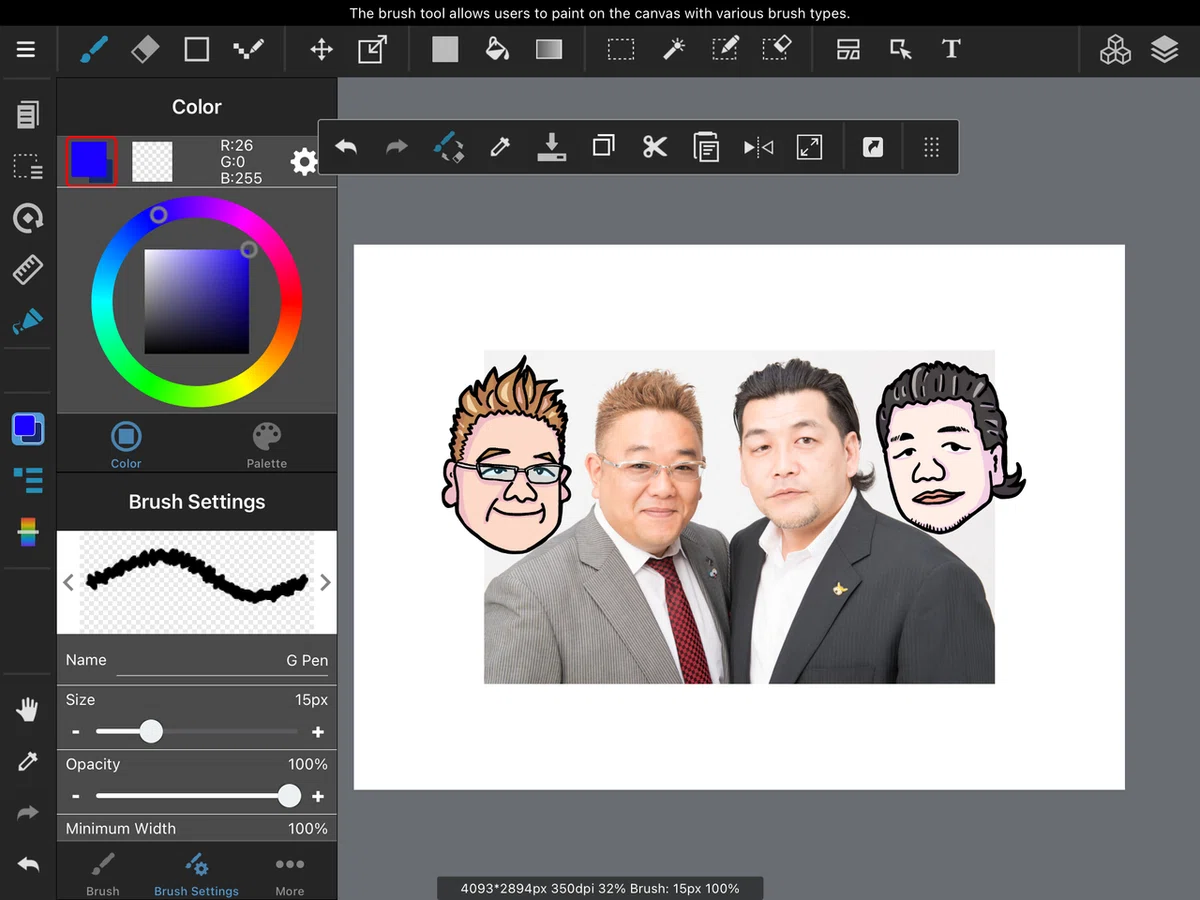The width and height of the screenshot is (1200, 900).
Task: Show next brush preview arrow
Action: [x=325, y=583]
